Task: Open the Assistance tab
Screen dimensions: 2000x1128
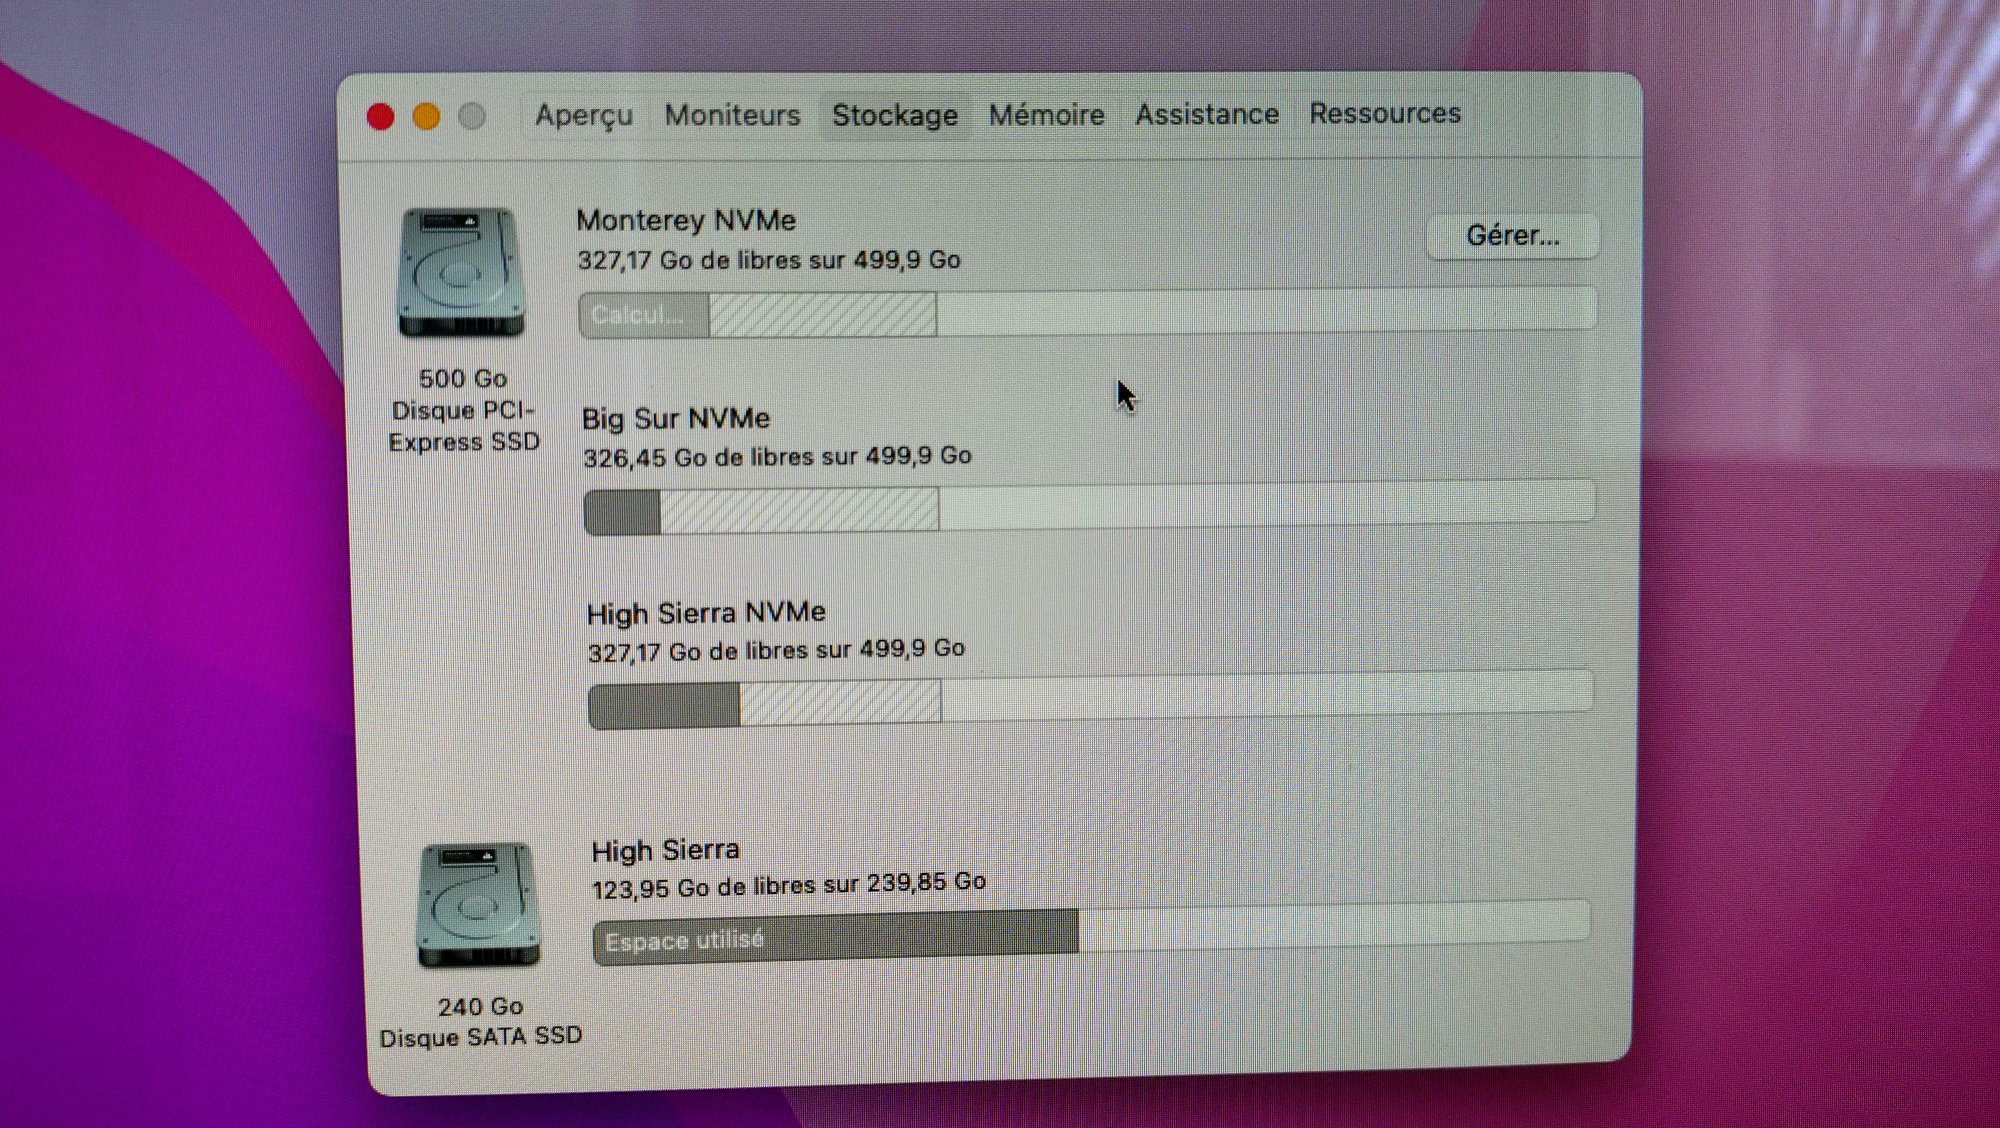Action: tap(1206, 114)
